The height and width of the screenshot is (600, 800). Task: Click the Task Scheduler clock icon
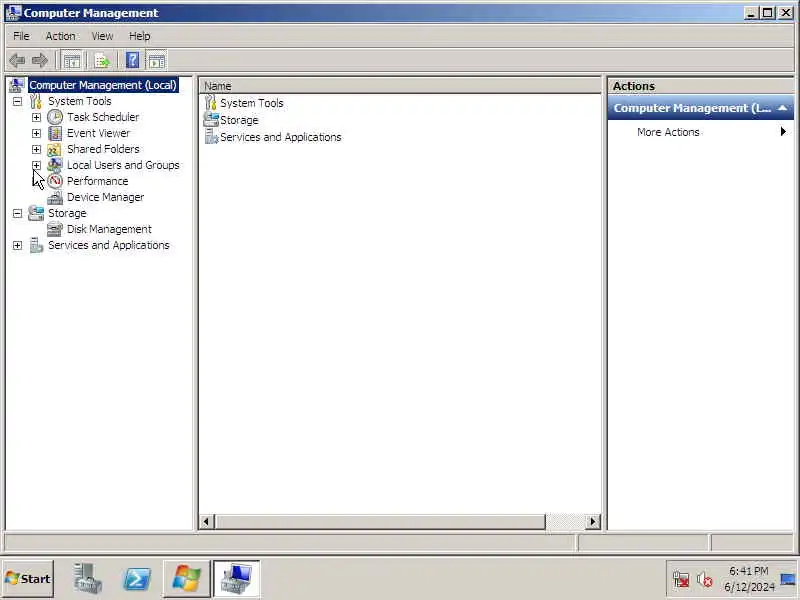(x=55, y=117)
